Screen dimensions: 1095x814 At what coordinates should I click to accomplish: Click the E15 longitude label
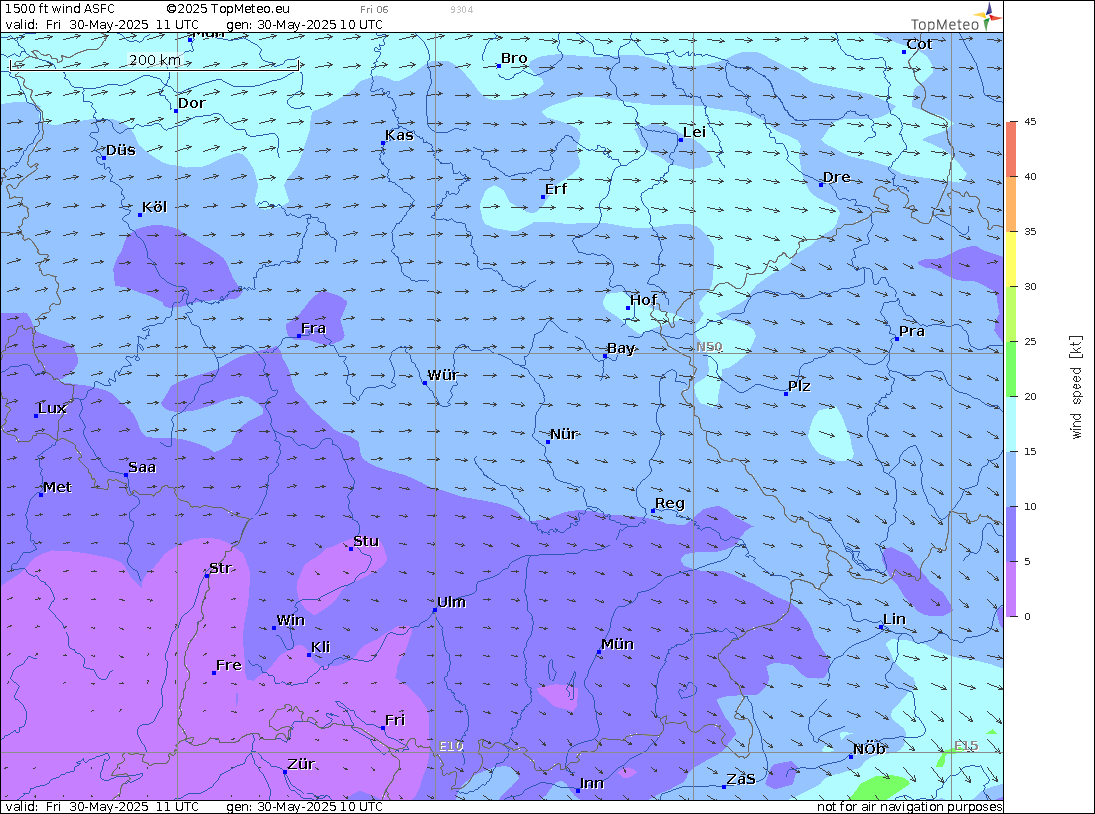(966, 746)
